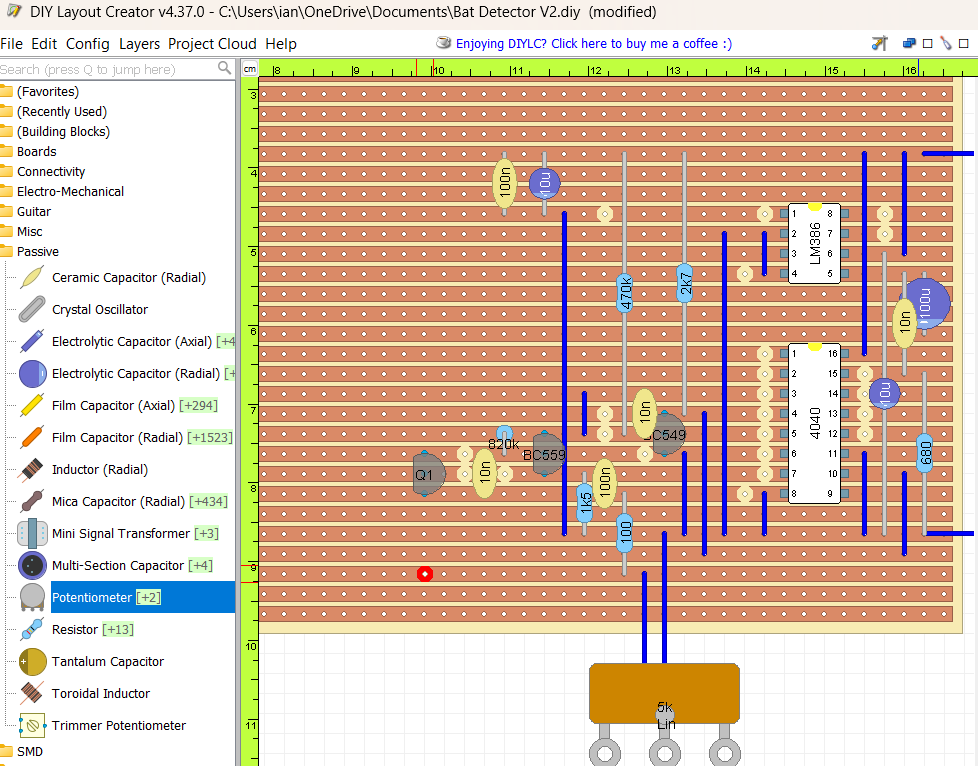Select the 5k Lin potentiometer body

coord(664,694)
